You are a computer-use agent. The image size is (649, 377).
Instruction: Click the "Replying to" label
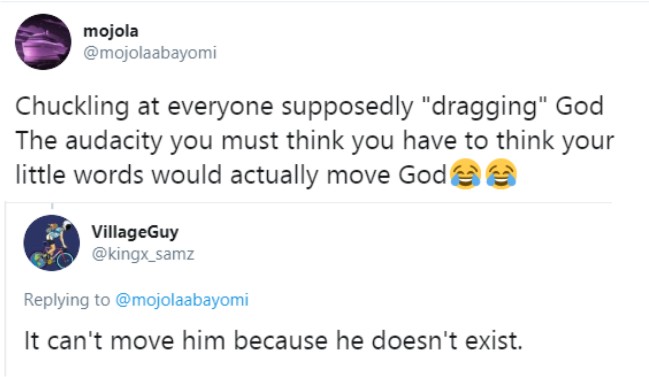[67, 300]
